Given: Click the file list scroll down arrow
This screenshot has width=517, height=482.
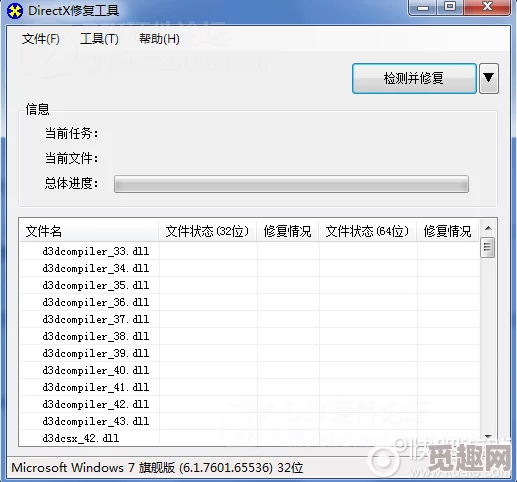Looking at the screenshot, I should 488,437.
